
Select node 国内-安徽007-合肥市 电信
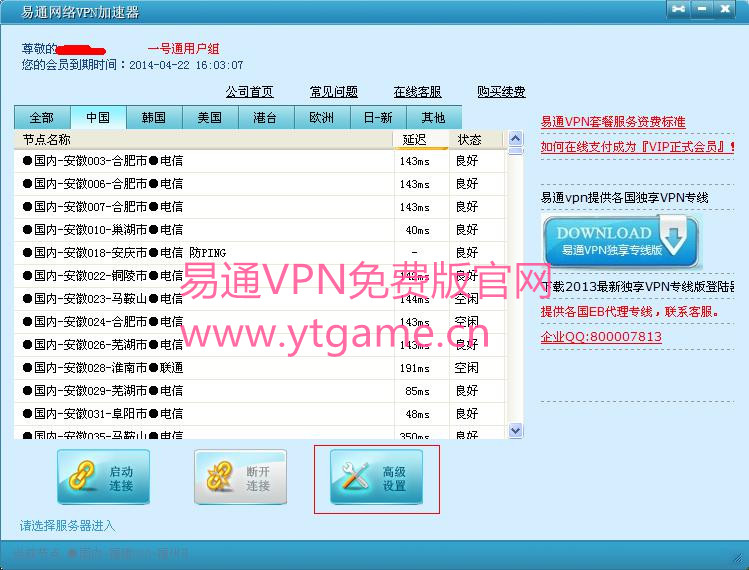pos(259,207)
